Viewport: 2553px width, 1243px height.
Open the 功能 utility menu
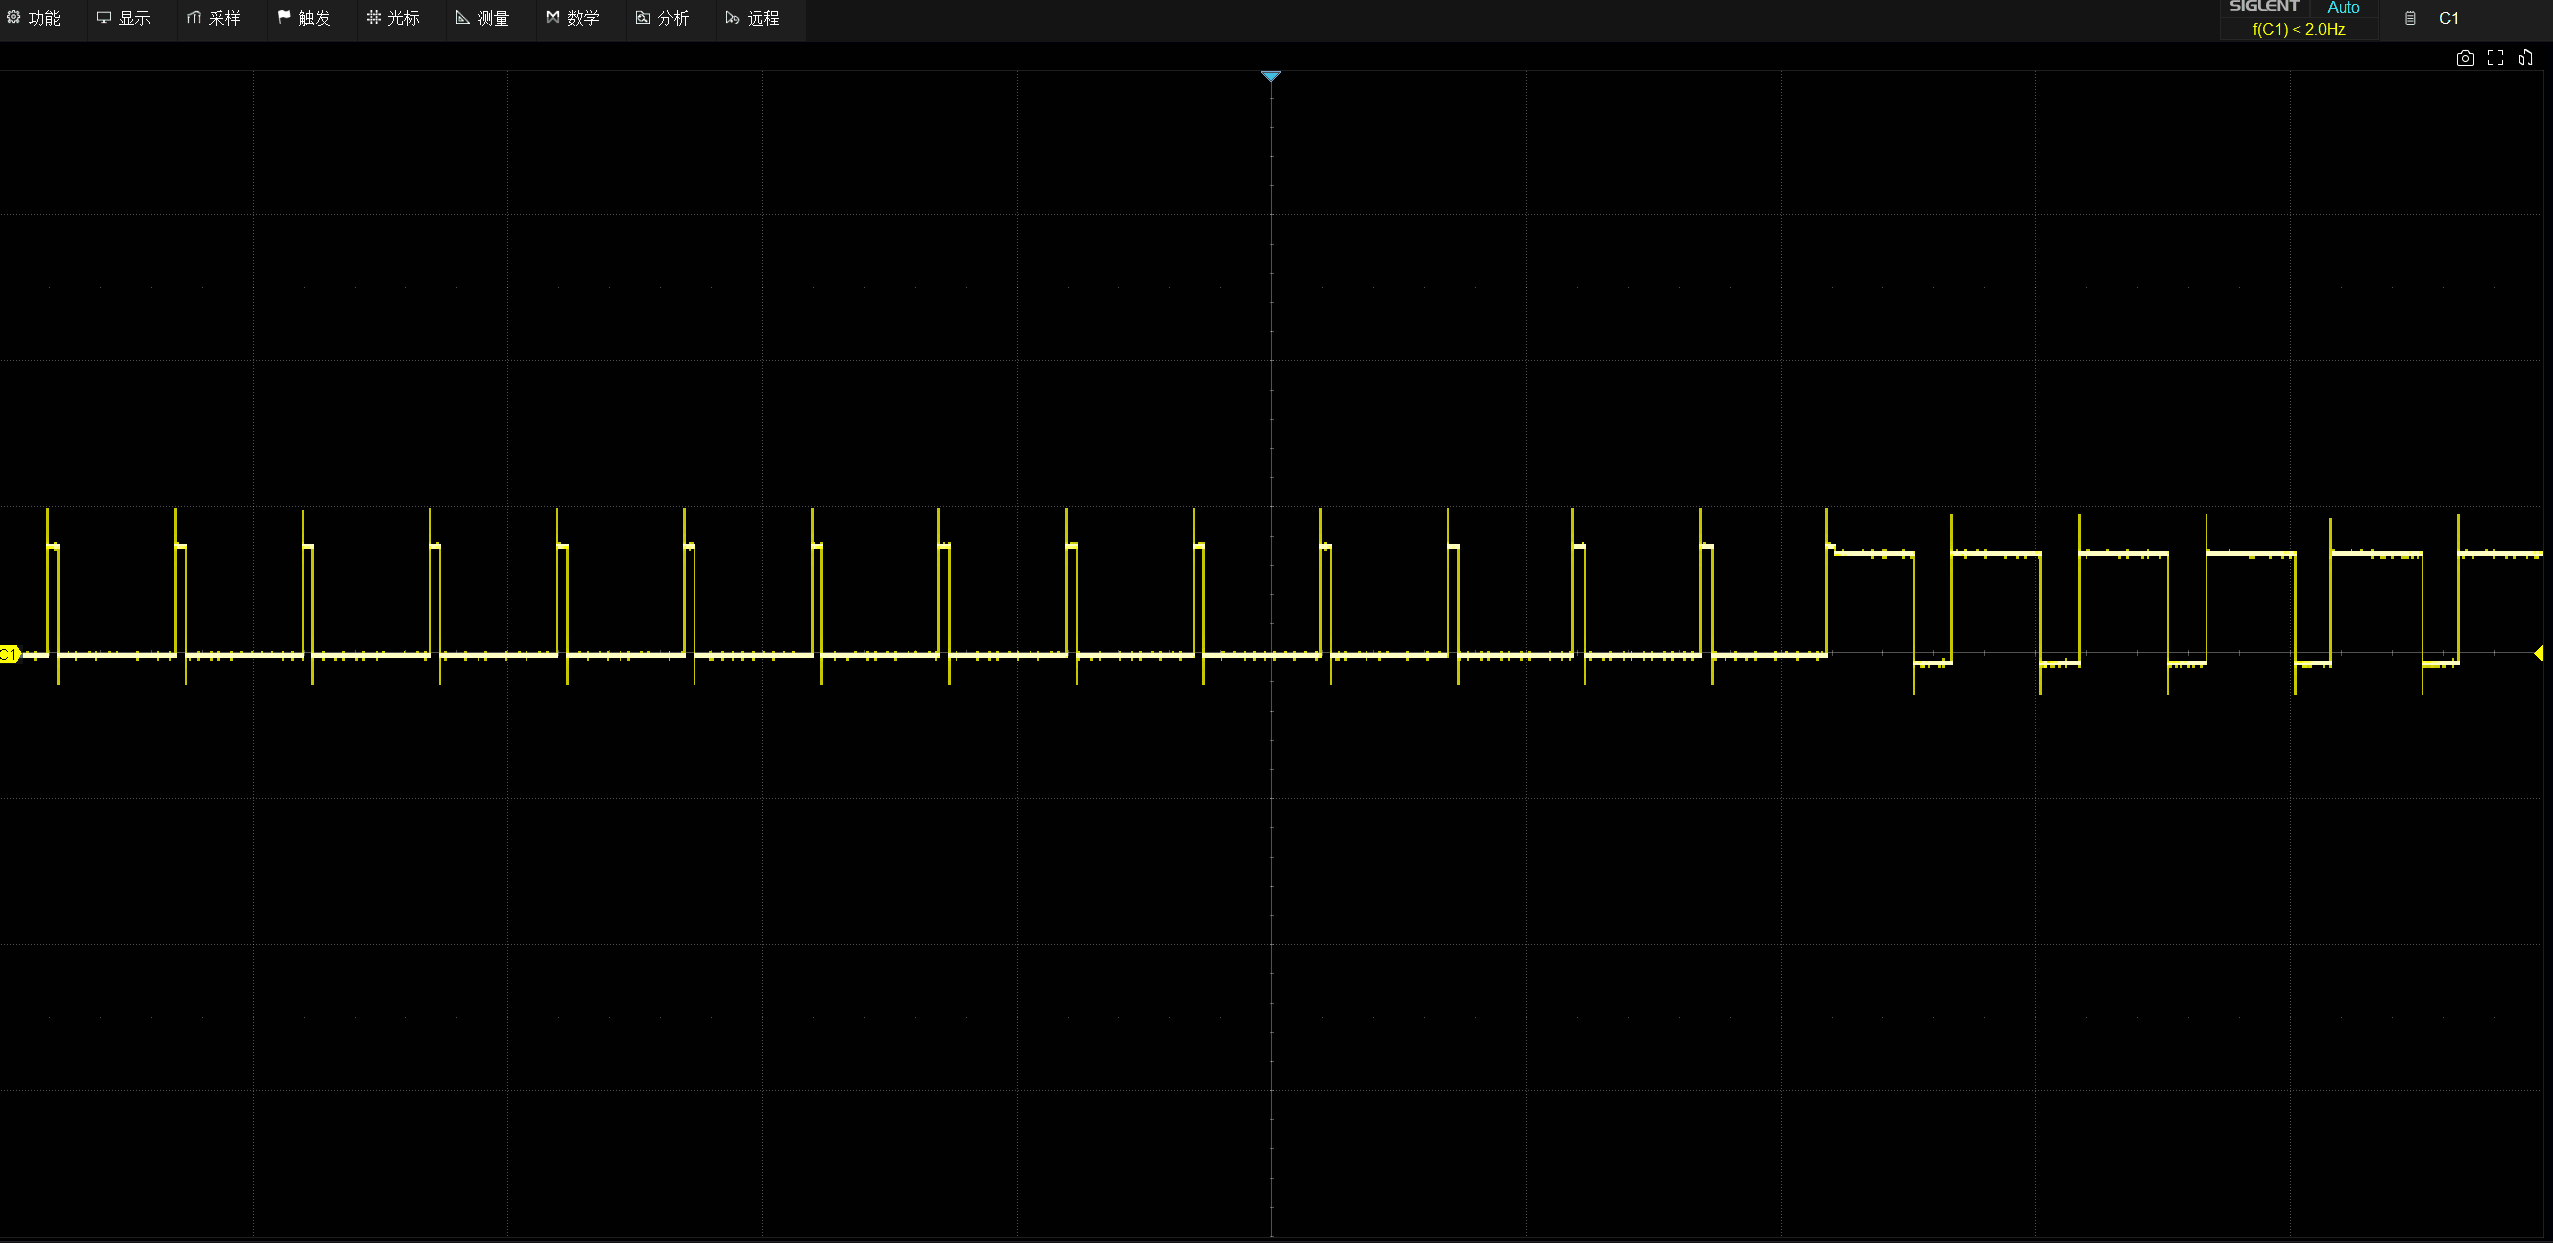(x=35, y=18)
